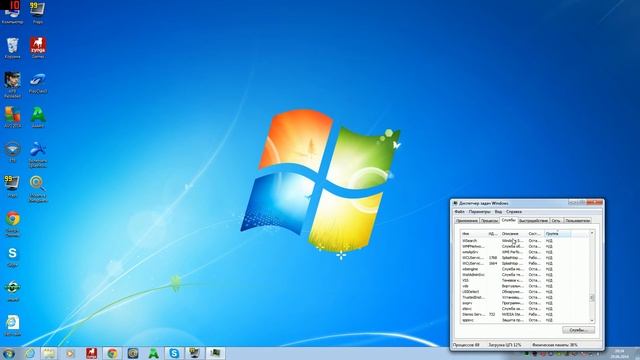This screenshot has height=360, width=640.
Task: Open Windows Explorer folder on taskbar
Action: point(49,353)
